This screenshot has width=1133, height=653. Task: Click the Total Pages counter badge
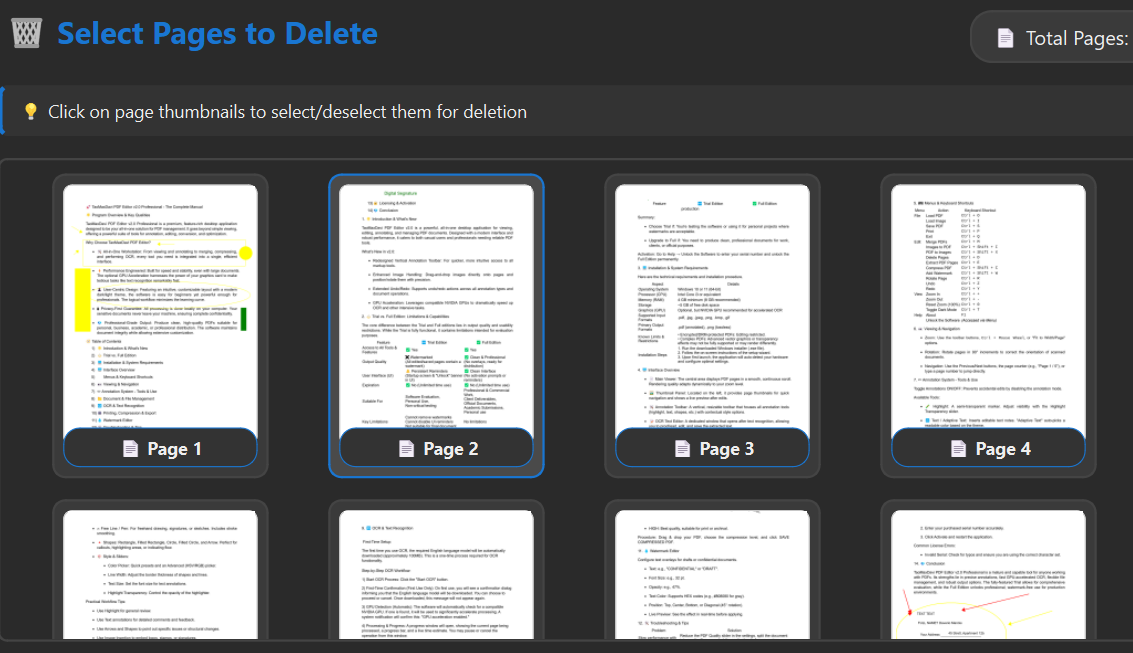click(x=1052, y=38)
